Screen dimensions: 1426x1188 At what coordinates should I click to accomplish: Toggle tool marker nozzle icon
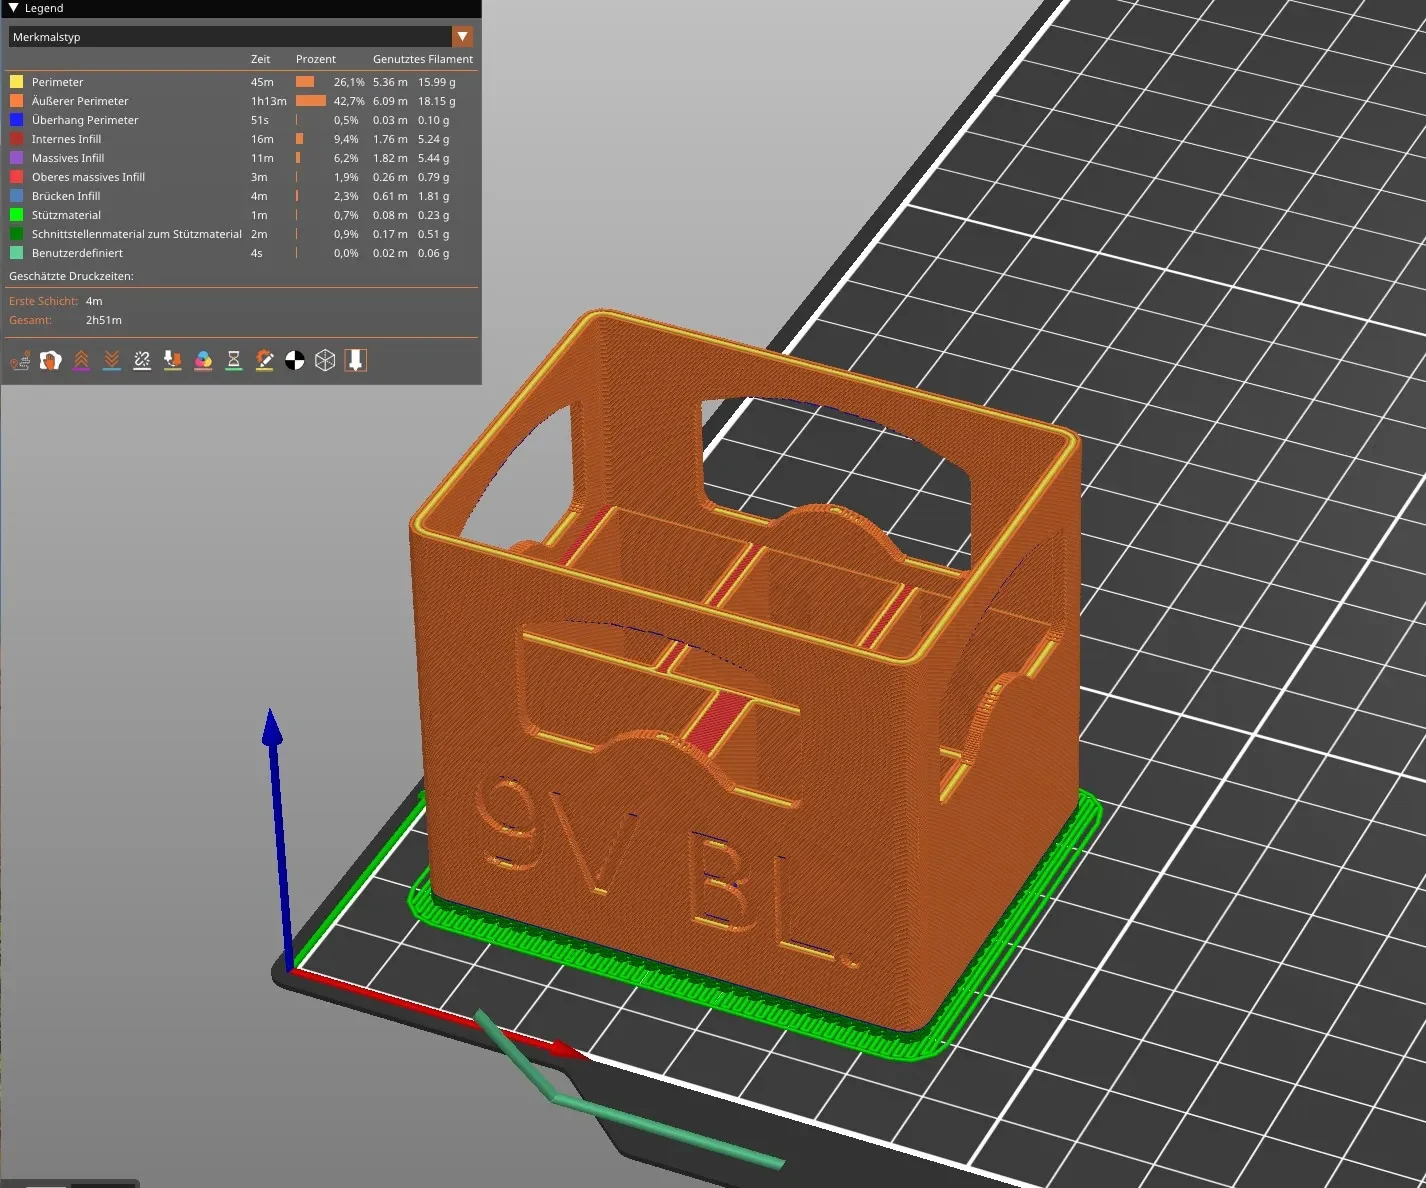[x=356, y=360]
